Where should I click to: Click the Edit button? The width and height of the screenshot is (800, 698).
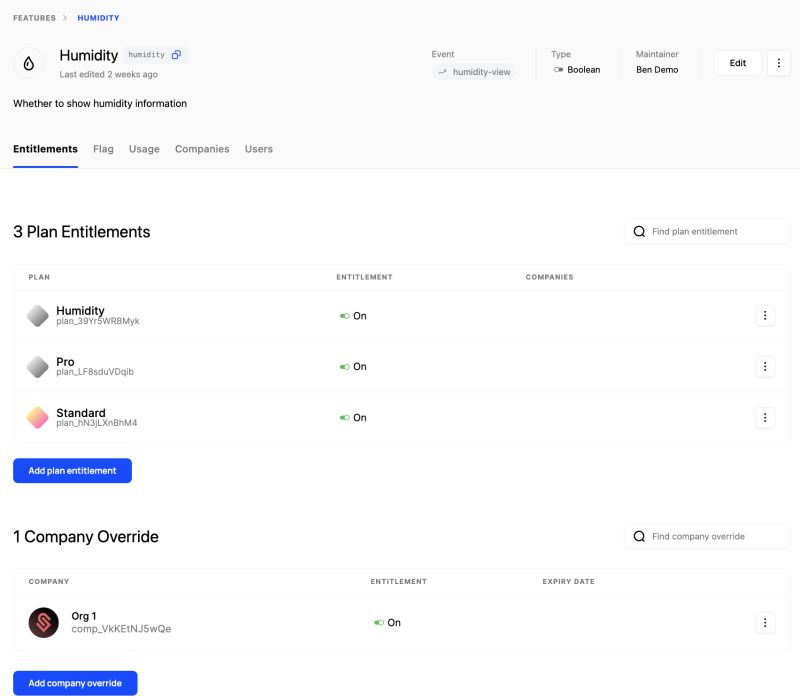tap(737, 62)
